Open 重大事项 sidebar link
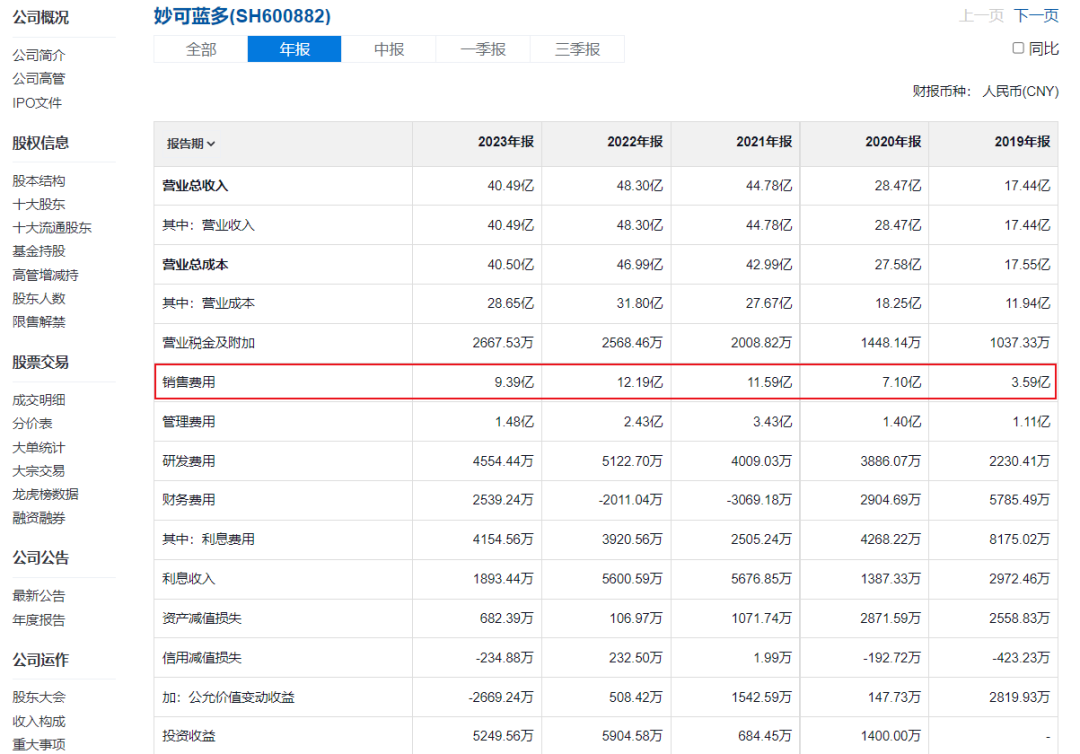Image resolution: width=1080 pixels, height=754 pixels. (x=39, y=745)
